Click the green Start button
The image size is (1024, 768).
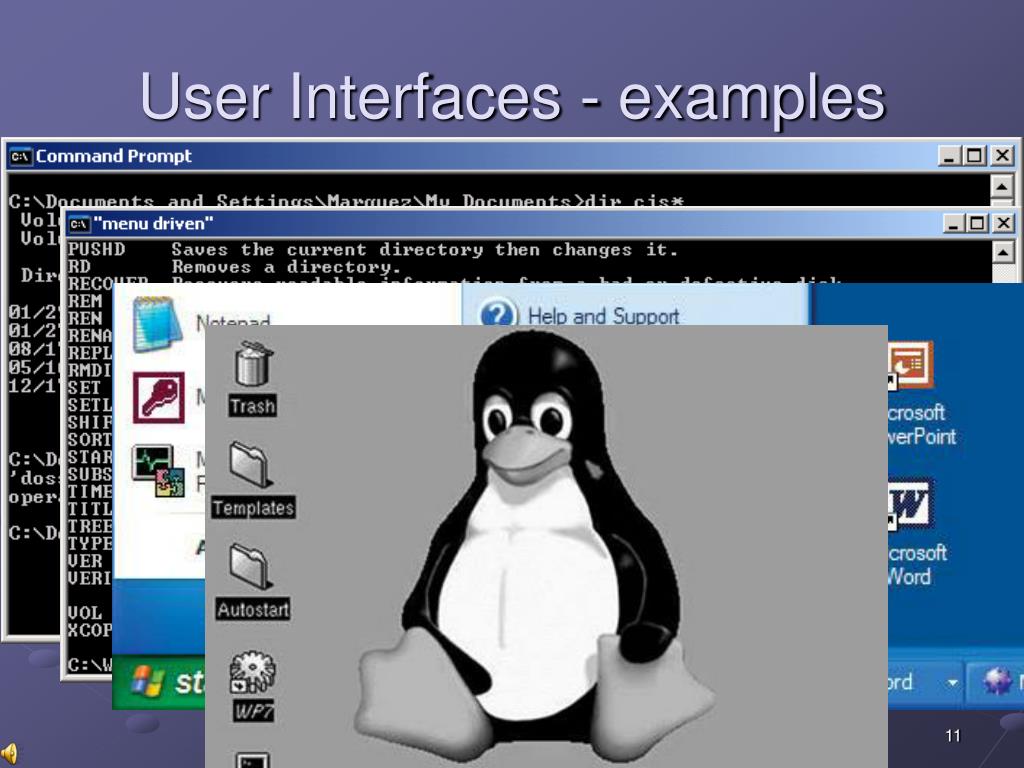(159, 682)
